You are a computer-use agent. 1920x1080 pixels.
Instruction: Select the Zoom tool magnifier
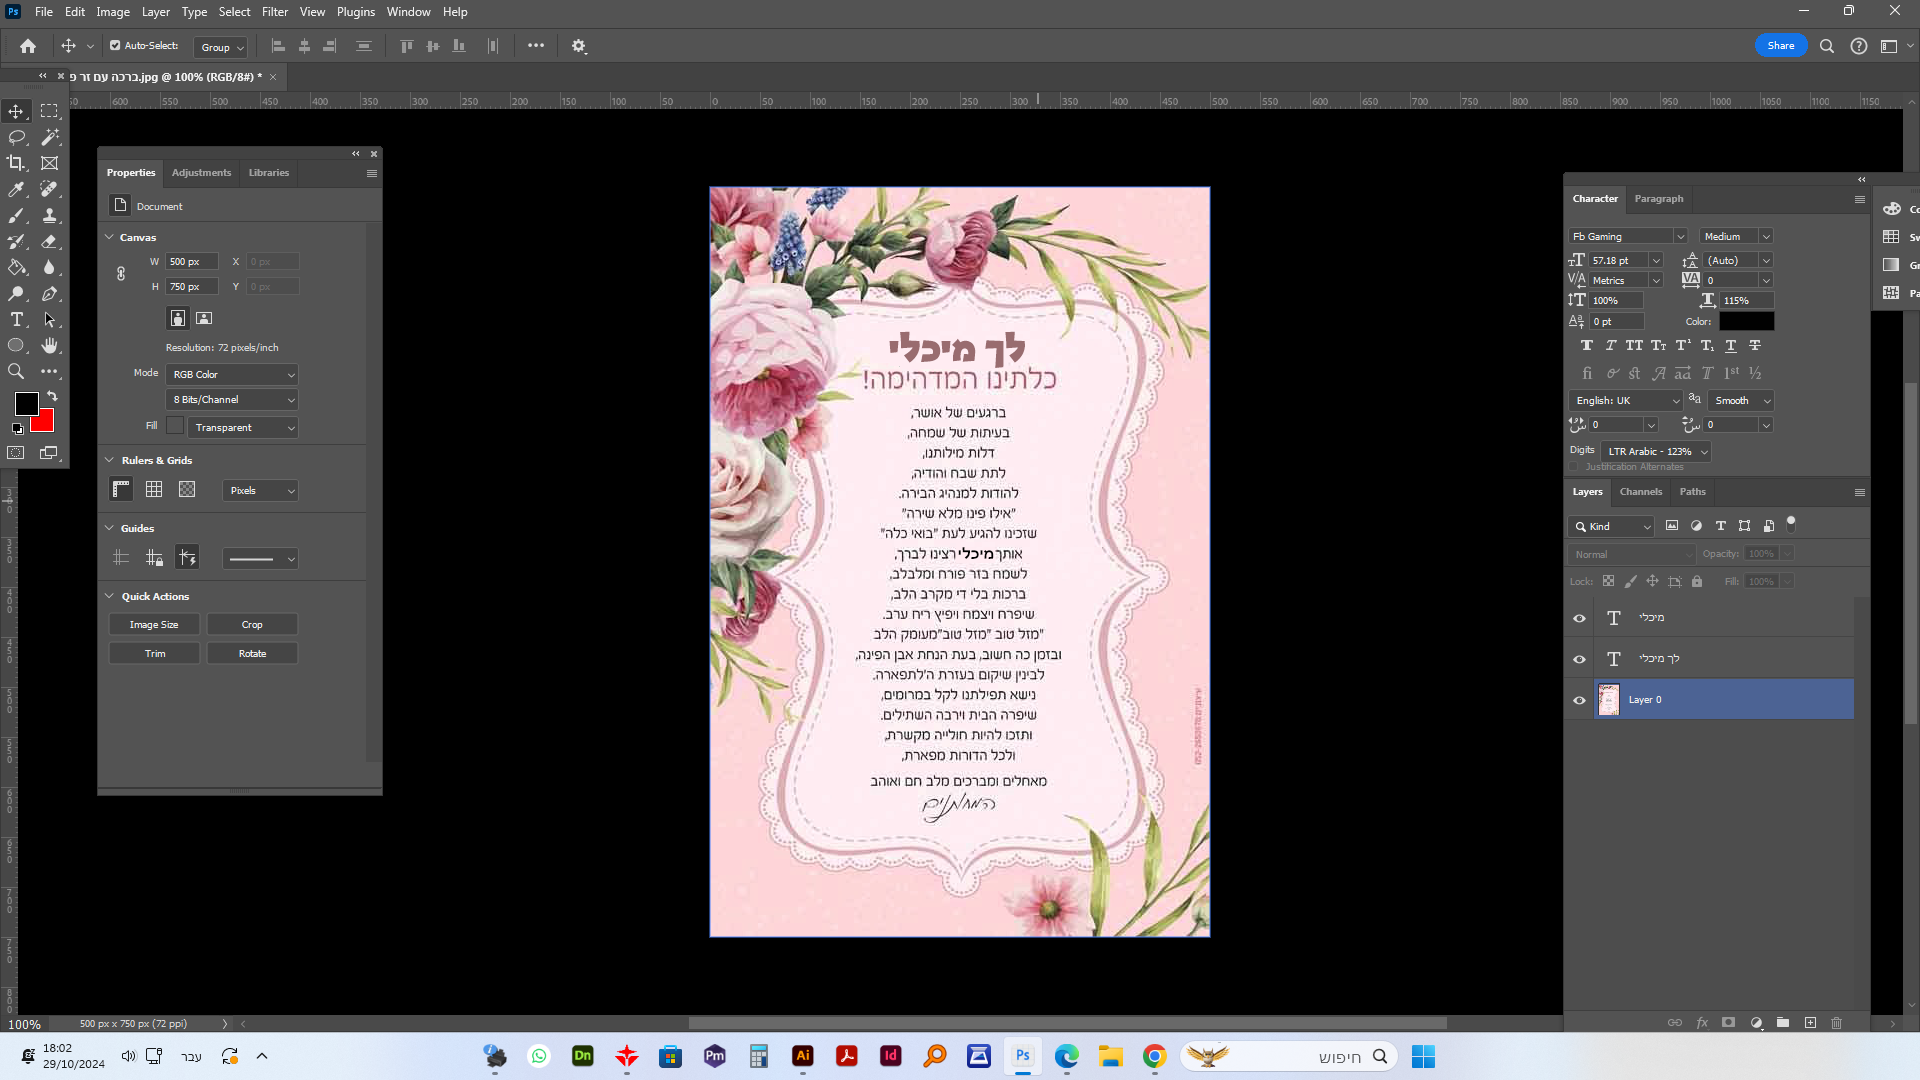tap(17, 372)
